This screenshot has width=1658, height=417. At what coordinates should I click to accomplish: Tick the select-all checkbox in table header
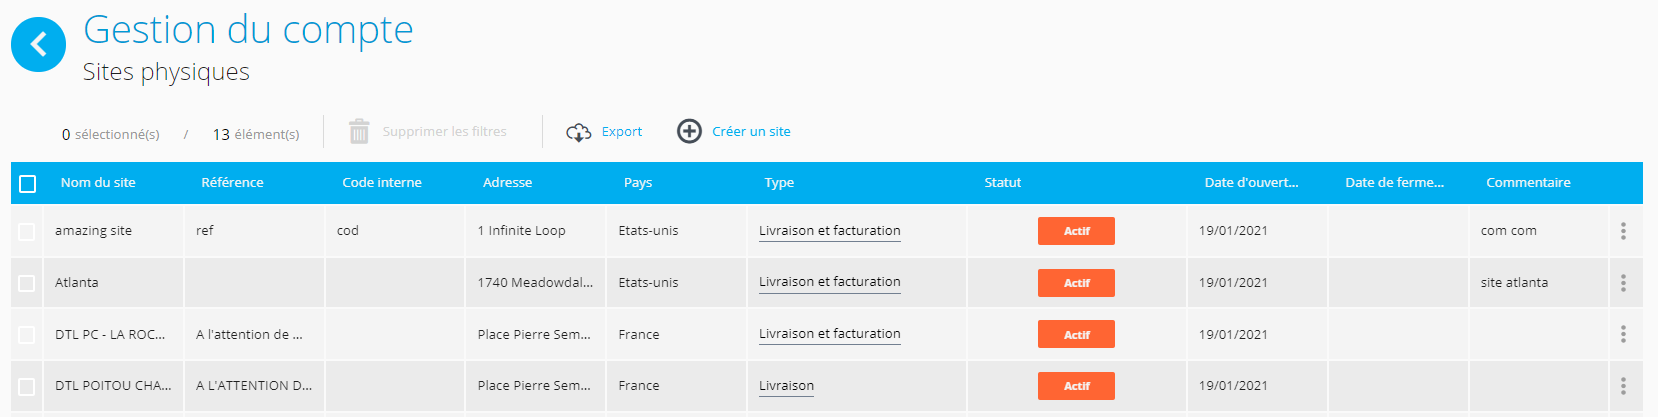(x=28, y=183)
